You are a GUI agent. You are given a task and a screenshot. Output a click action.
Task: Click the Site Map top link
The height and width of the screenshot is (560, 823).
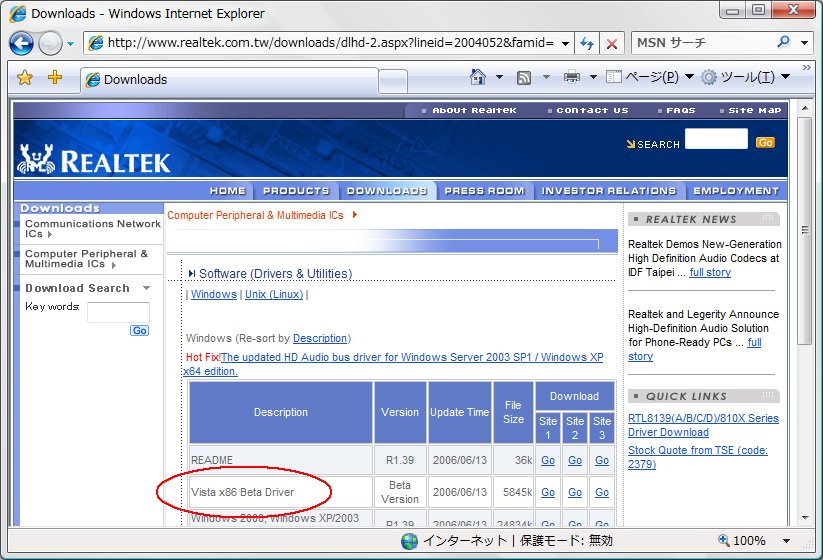click(754, 110)
